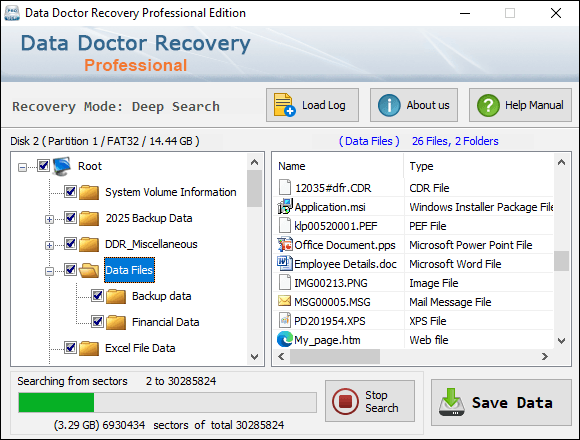580x440 pixels.
Task: Select the MSG00005.MSG envelope icon
Action: click(x=284, y=301)
